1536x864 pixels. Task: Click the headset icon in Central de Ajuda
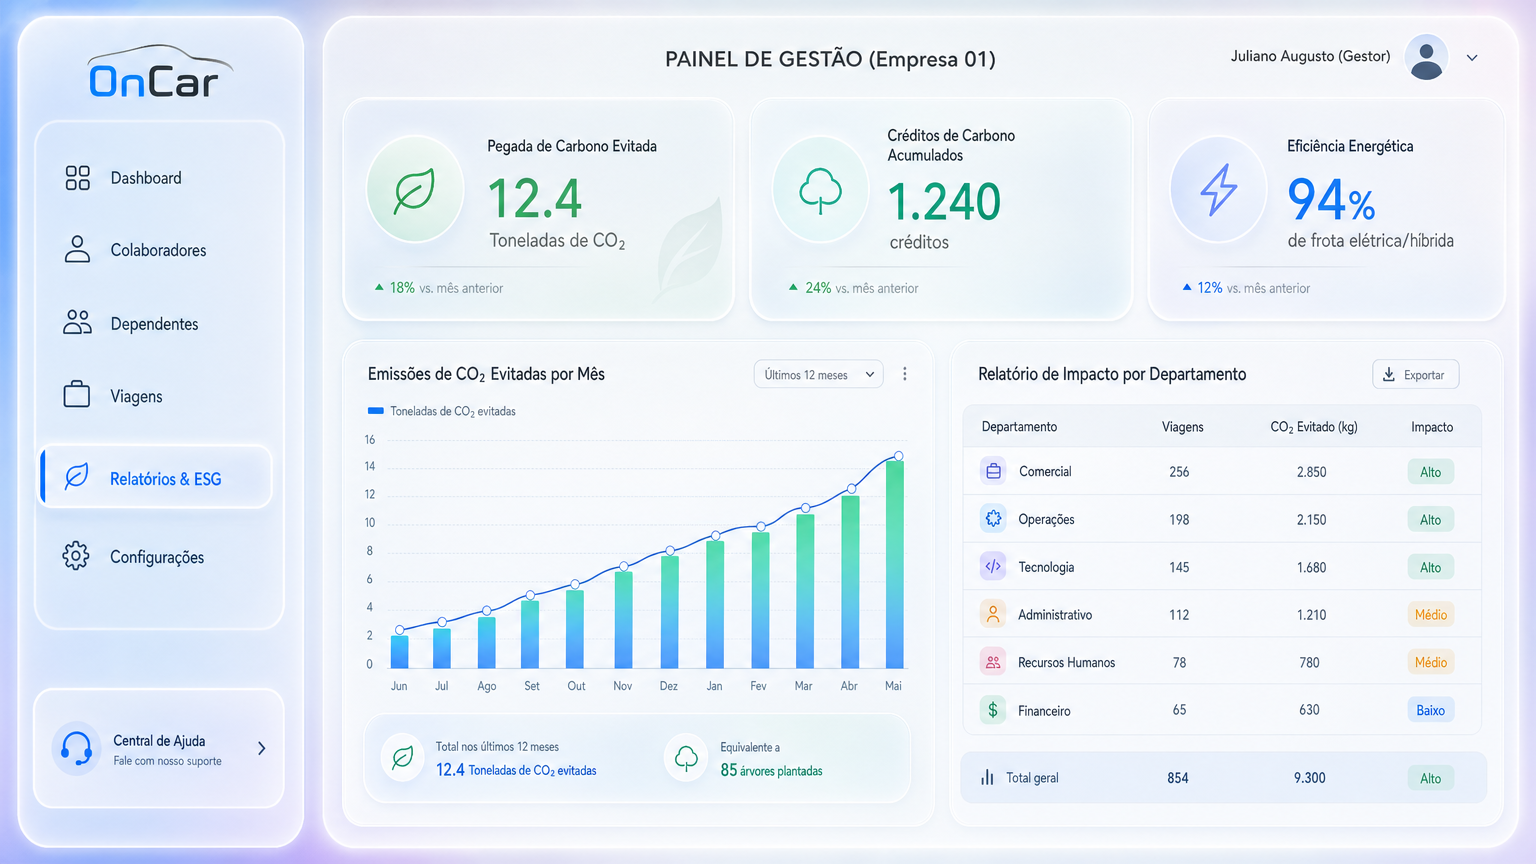(x=76, y=748)
